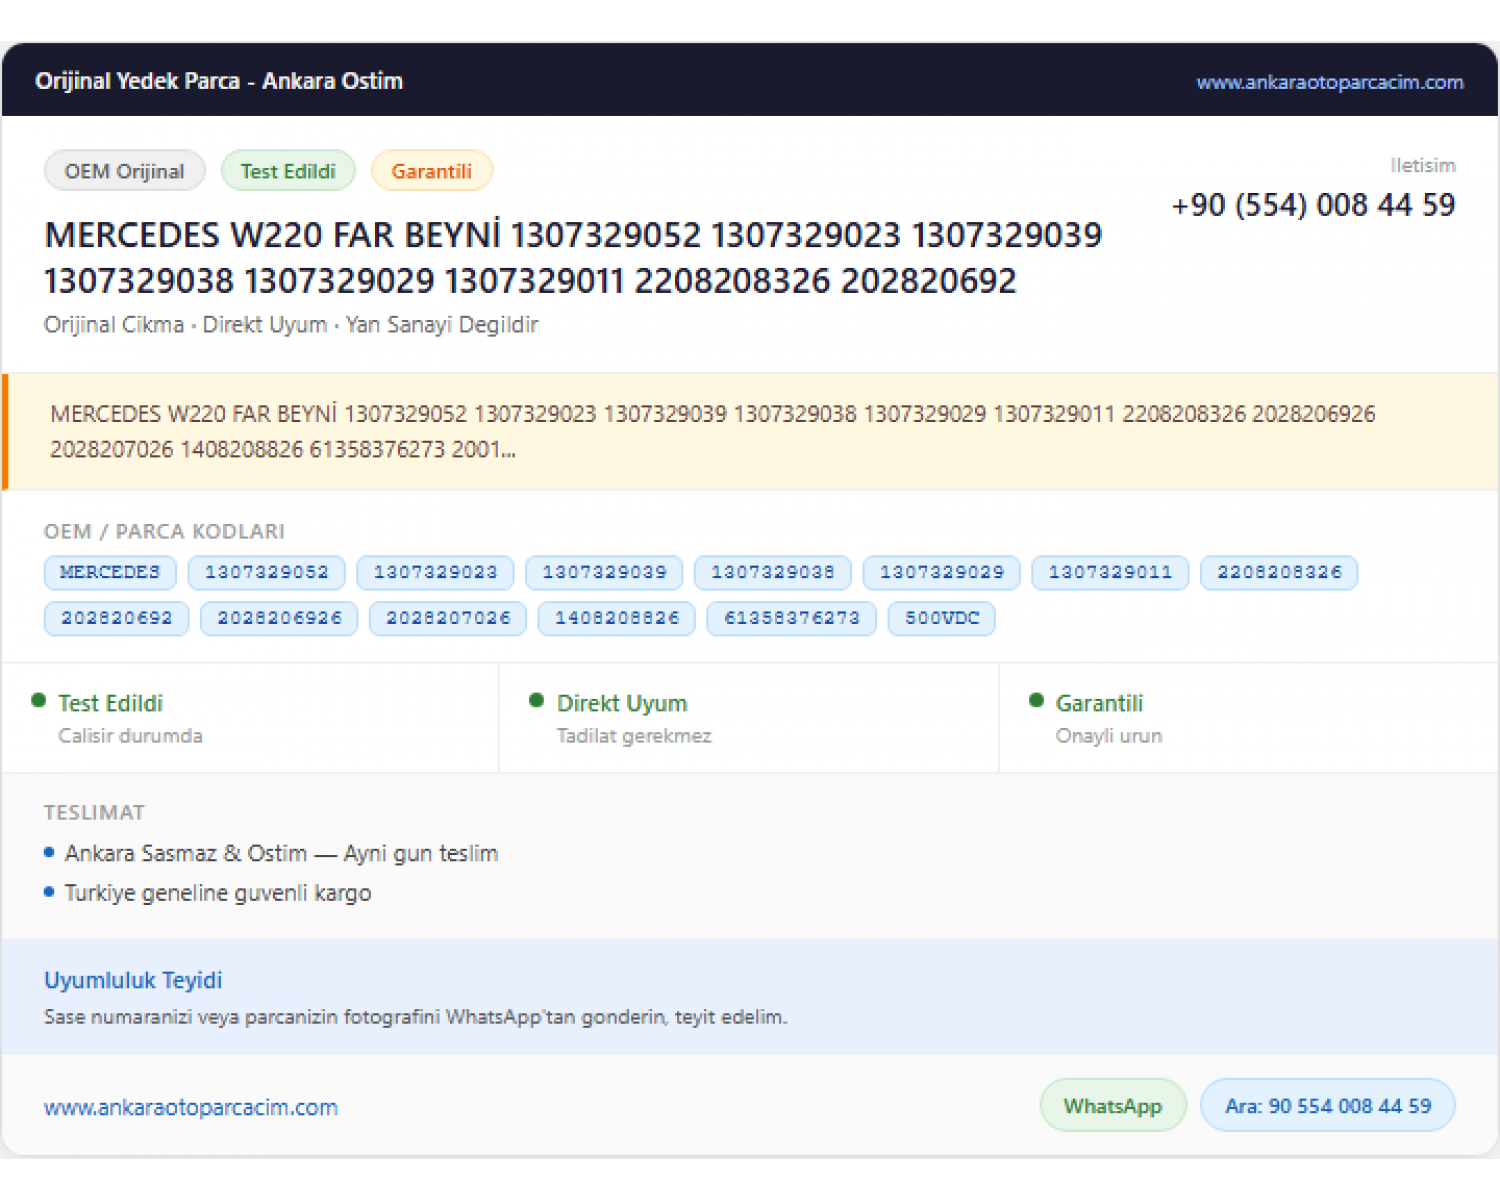This screenshot has height=1200, width=1500.
Task: Select the 500VDC code chip
Action: [x=942, y=618]
